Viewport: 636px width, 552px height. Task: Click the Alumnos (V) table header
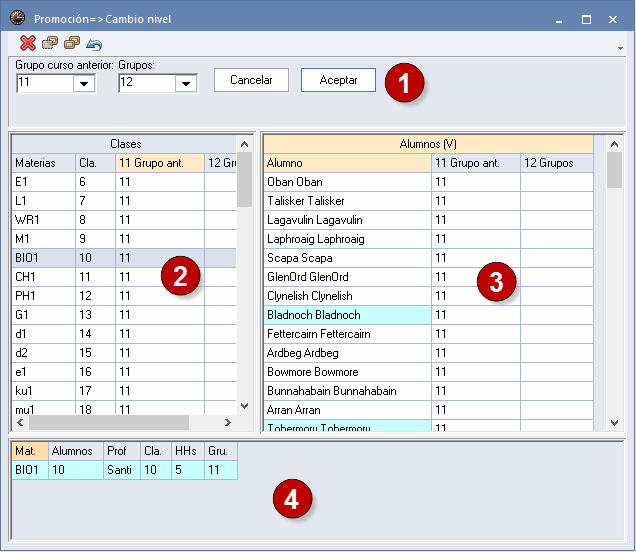click(428, 144)
